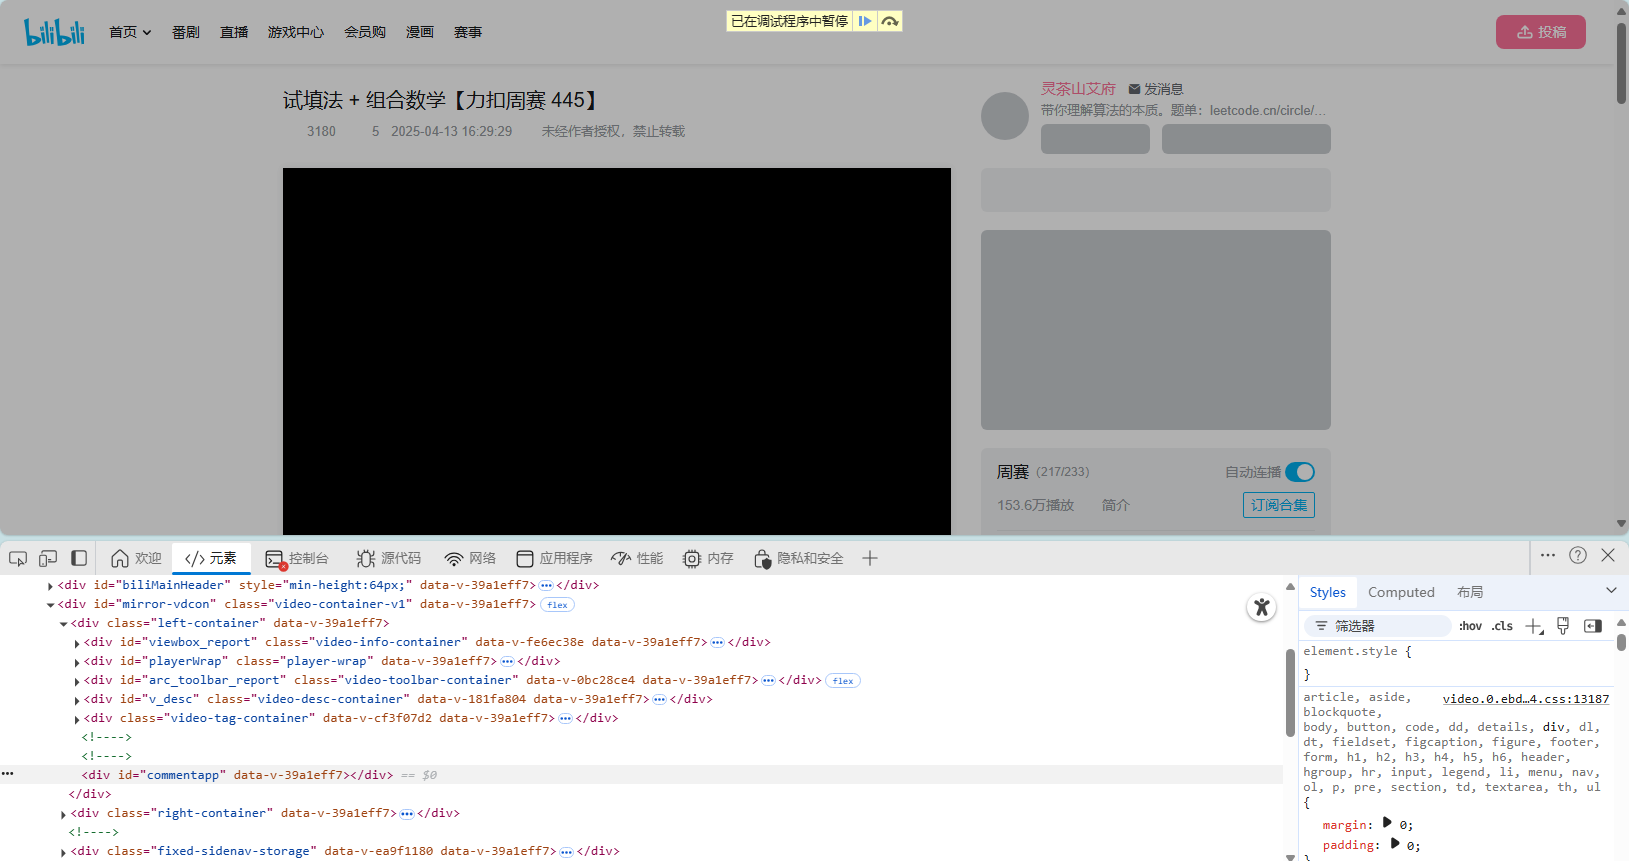Viewport: 1629px width, 861px height.
Task: Toggle .cls element classes panel
Action: [x=1502, y=626]
